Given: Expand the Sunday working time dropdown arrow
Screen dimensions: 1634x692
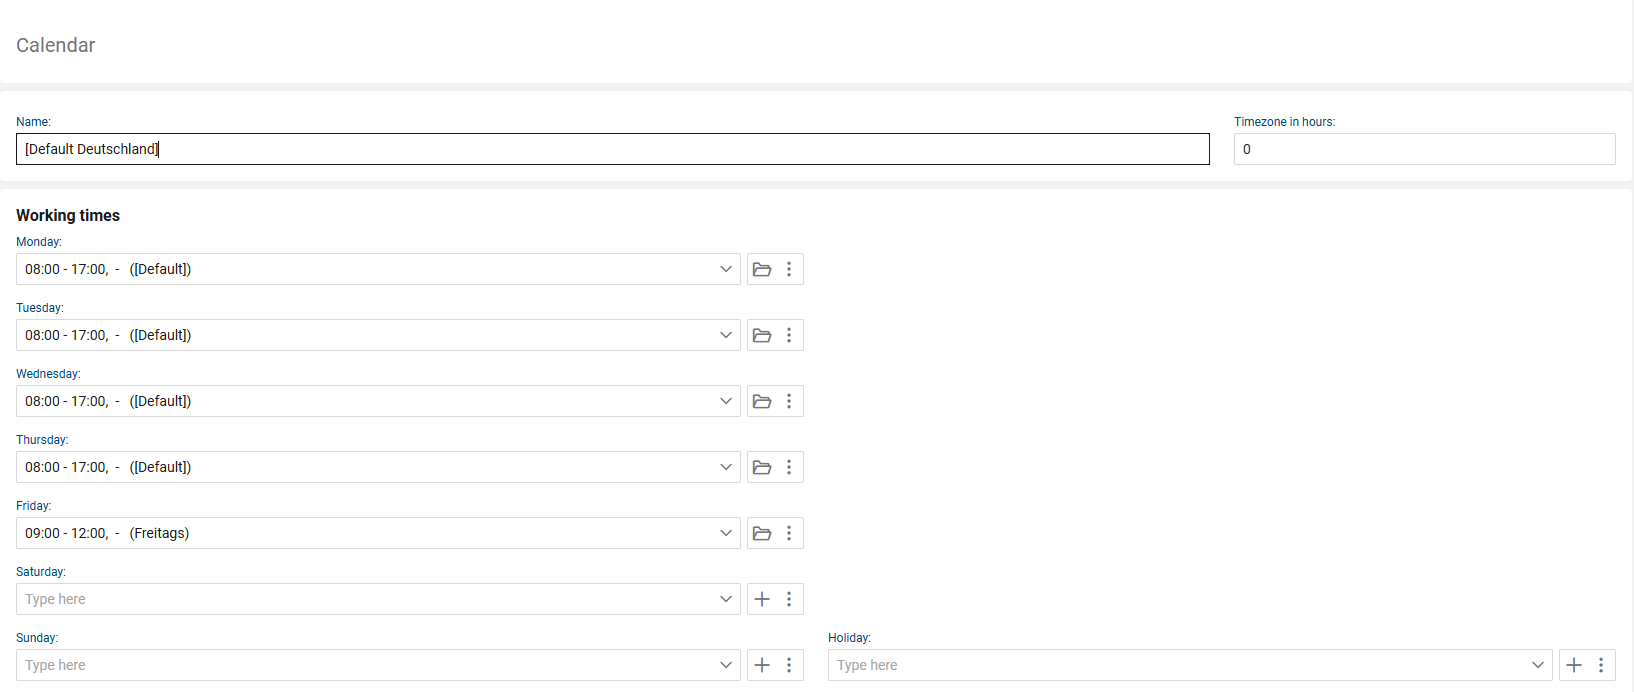Looking at the screenshot, I should (x=726, y=665).
